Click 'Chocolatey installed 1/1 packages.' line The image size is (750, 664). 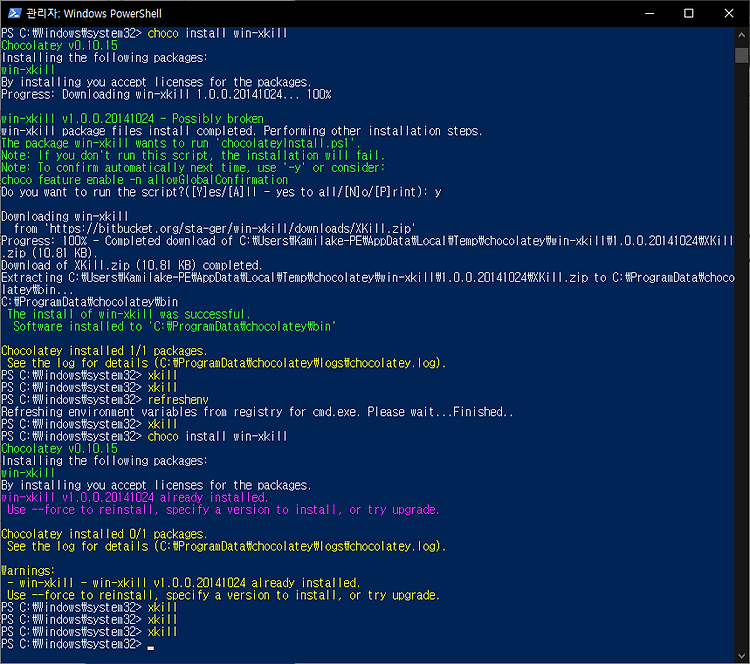click(104, 351)
